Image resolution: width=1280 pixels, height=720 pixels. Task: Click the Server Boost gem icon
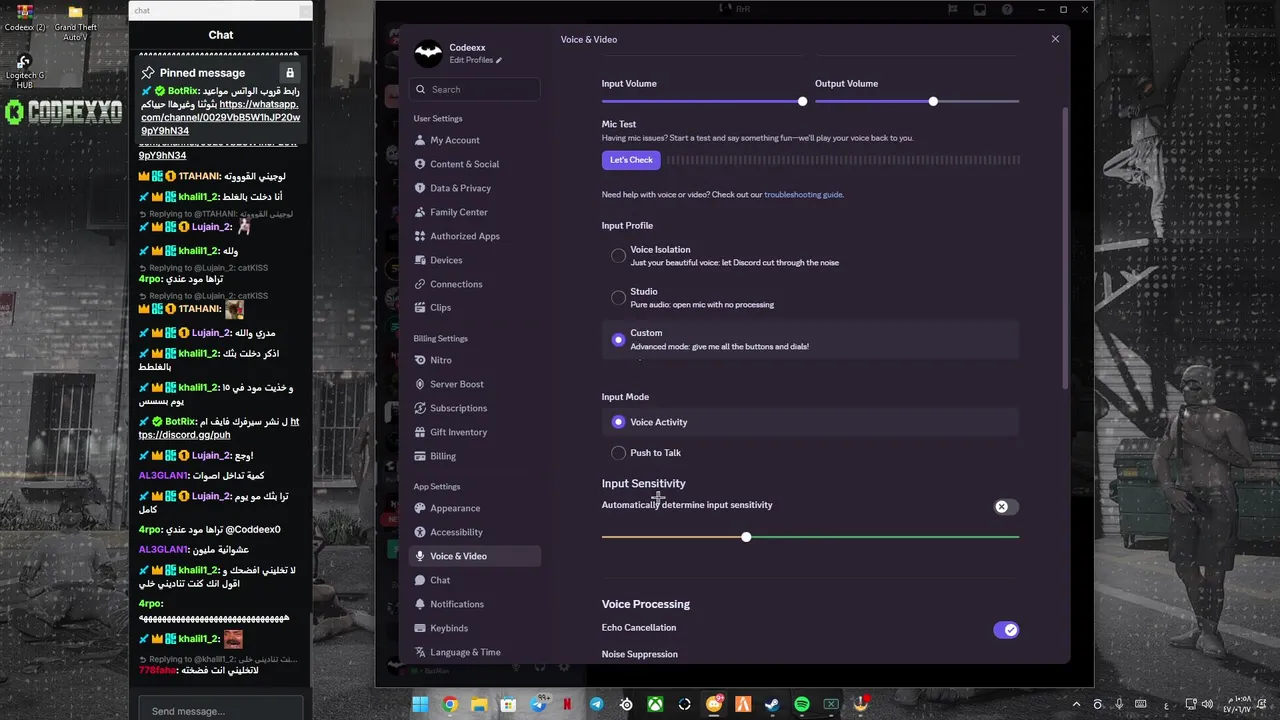420,384
